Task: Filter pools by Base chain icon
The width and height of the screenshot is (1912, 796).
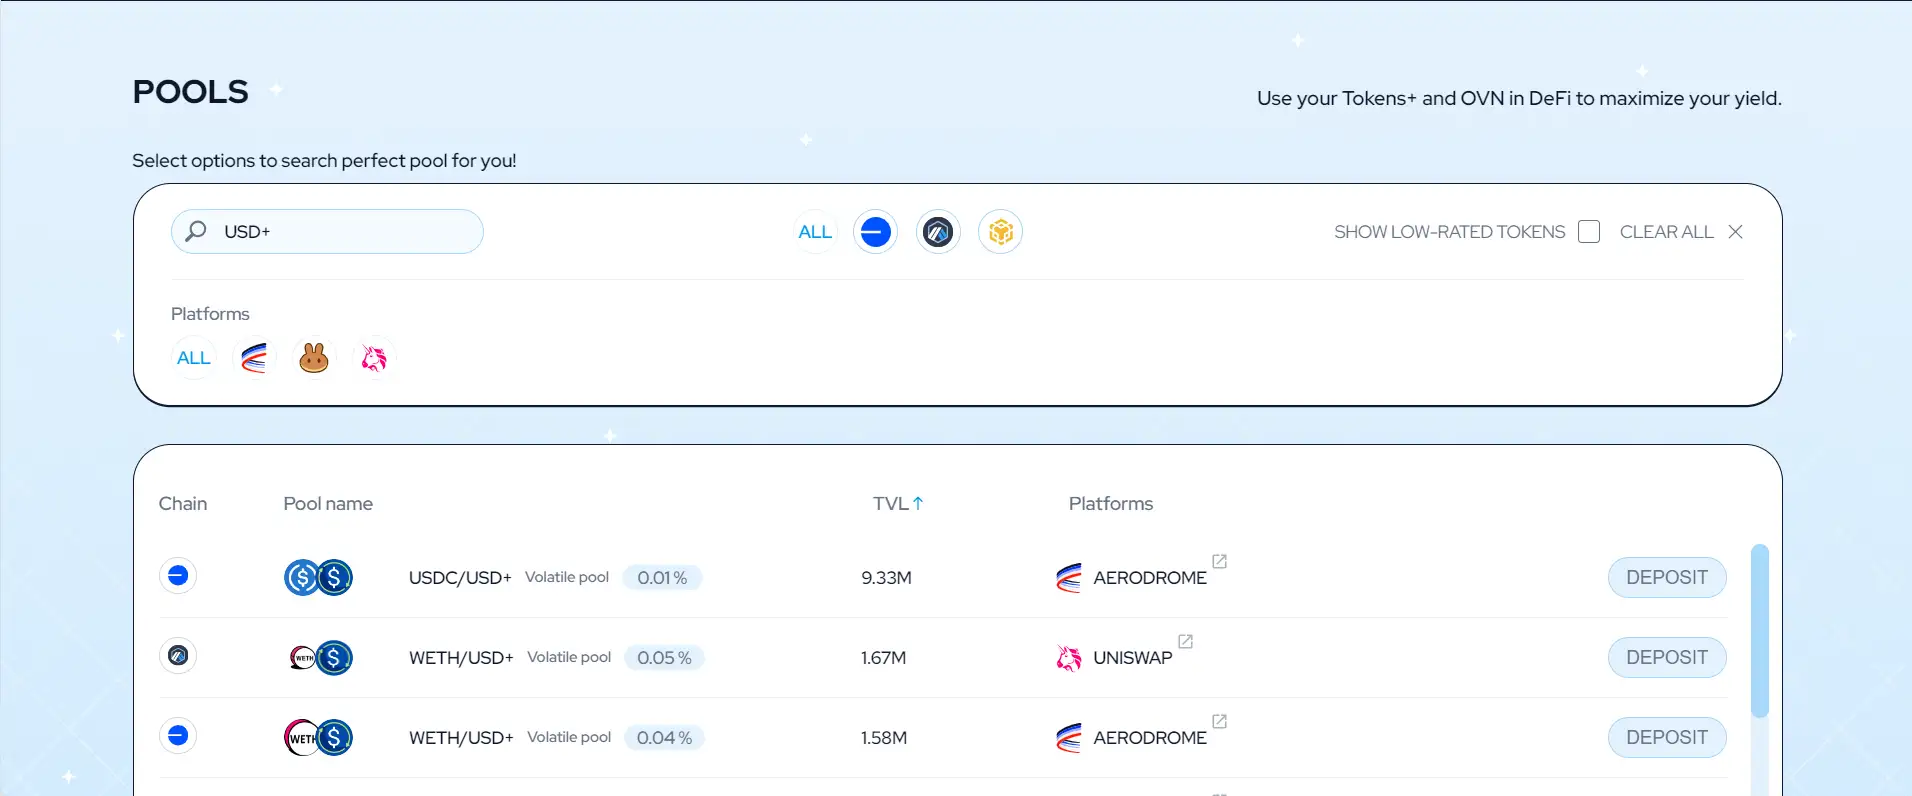Action: click(875, 232)
